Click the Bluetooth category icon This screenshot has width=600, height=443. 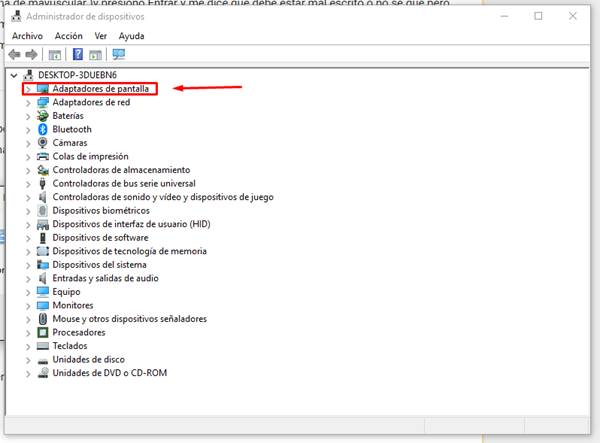(x=42, y=129)
